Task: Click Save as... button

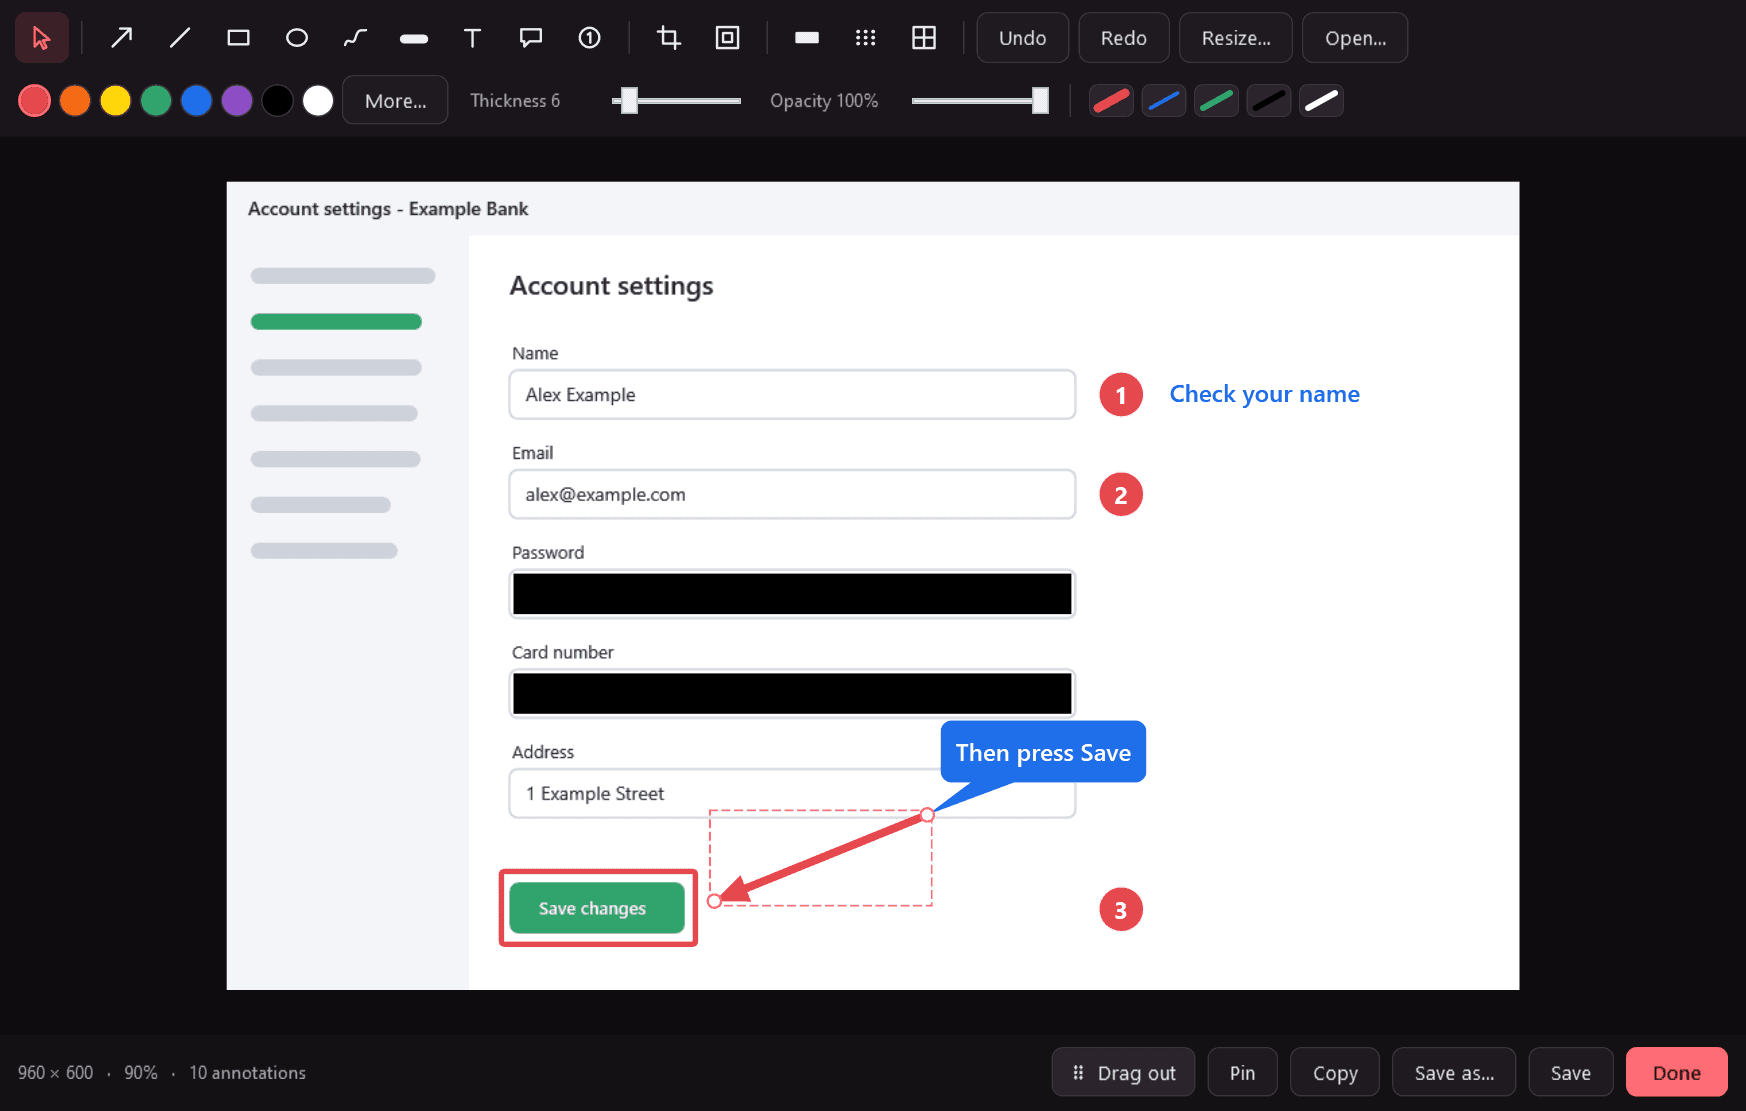Action: [1454, 1073]
